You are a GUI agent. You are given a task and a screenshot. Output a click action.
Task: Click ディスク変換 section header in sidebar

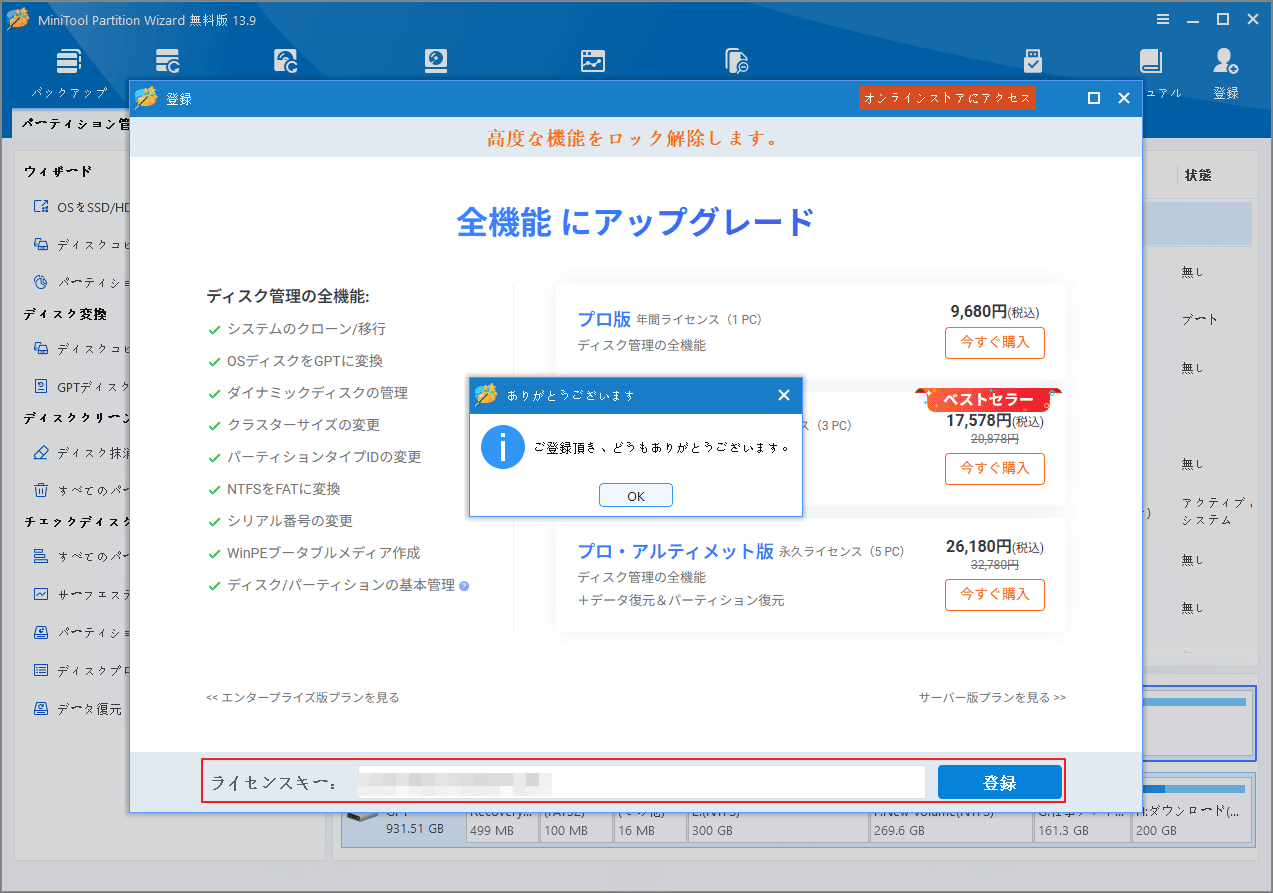pyautogui.click(x=64, y=314)
